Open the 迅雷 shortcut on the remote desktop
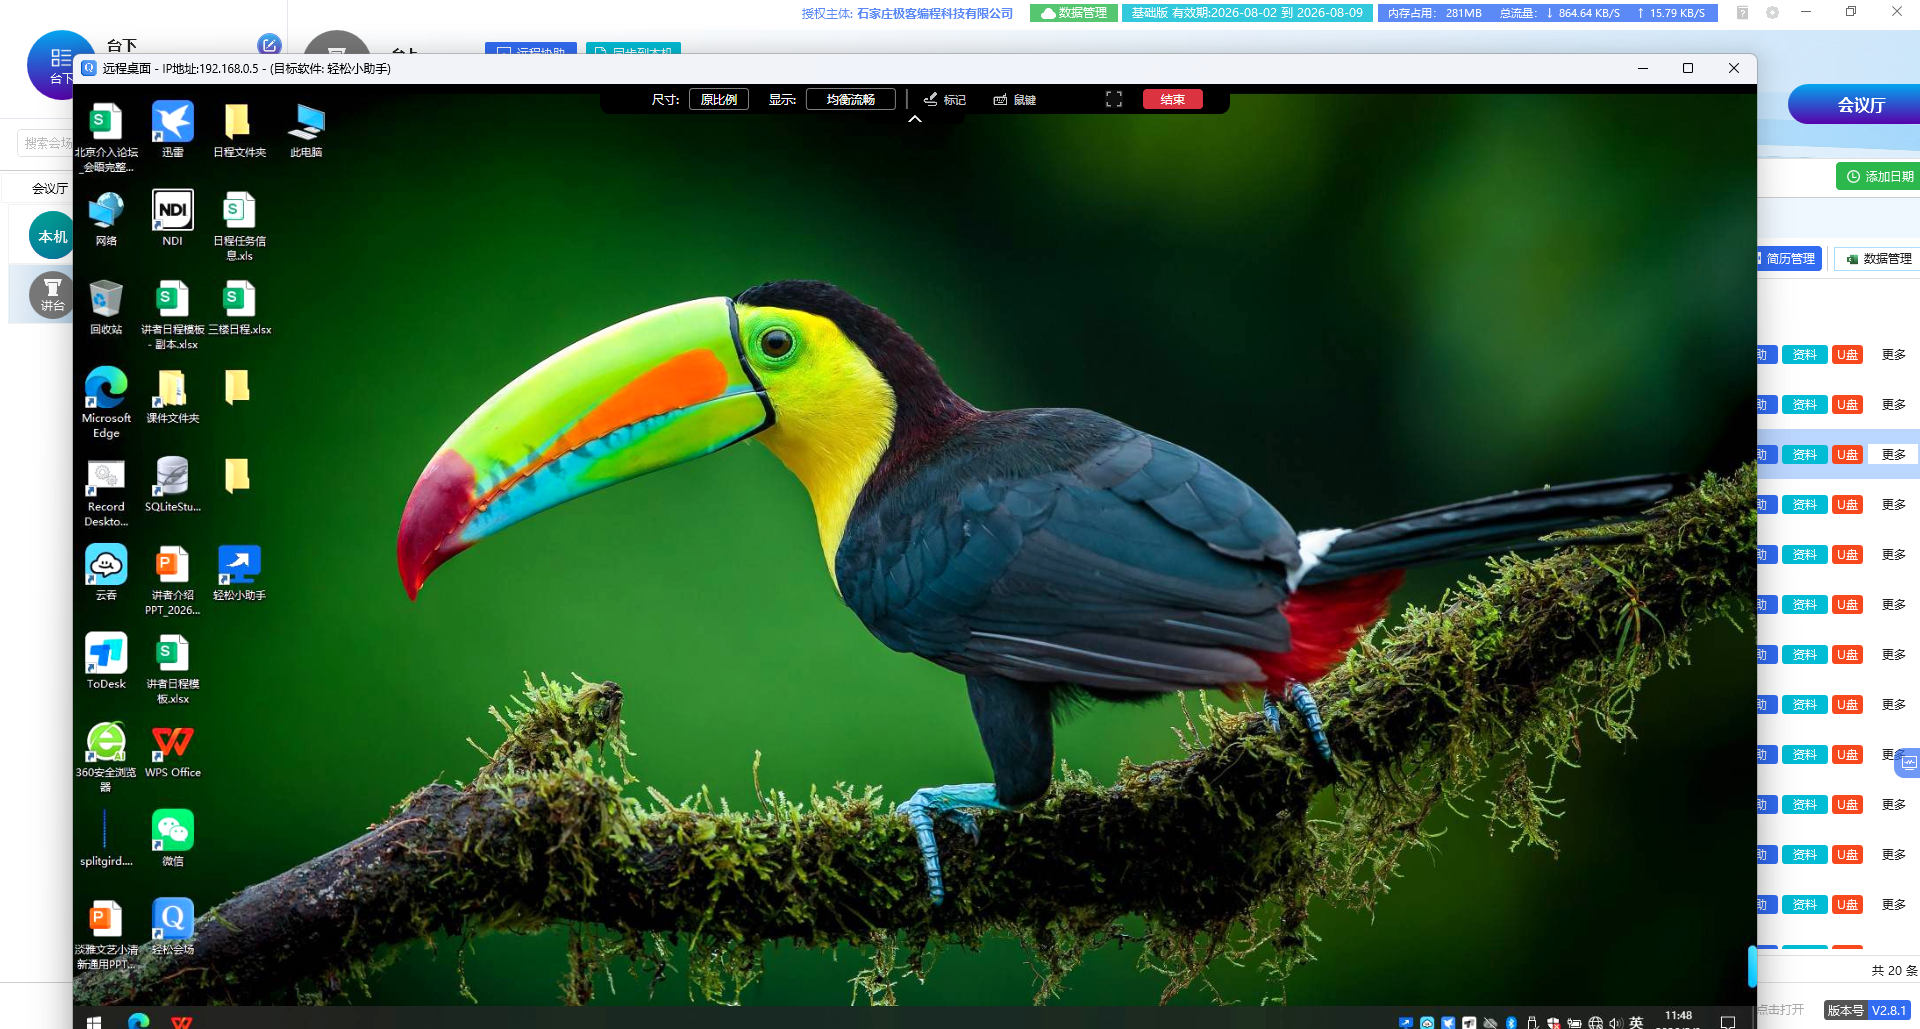 pos(172,130)
